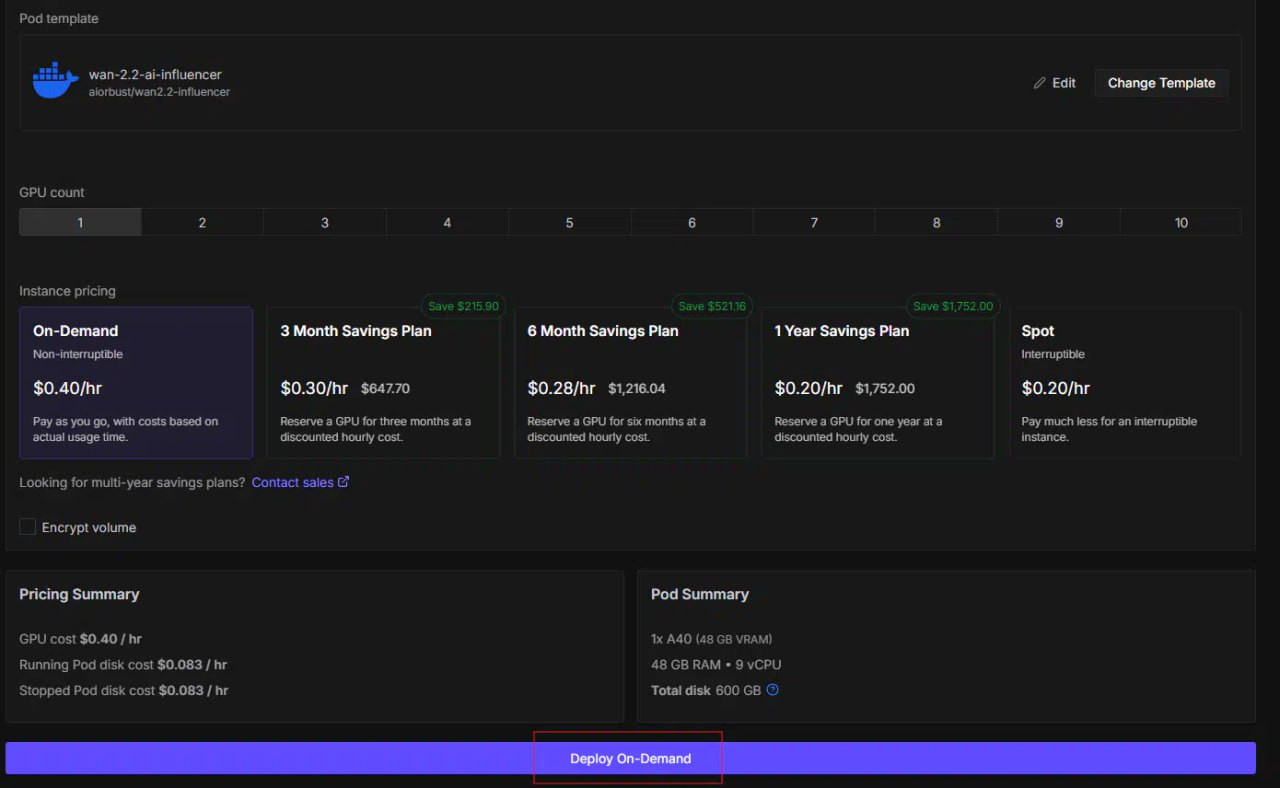Image resolution: width=1280 pixels, height=788 pixels.
Task: Set GPU count to 8
Action: (x=936, y=222)
